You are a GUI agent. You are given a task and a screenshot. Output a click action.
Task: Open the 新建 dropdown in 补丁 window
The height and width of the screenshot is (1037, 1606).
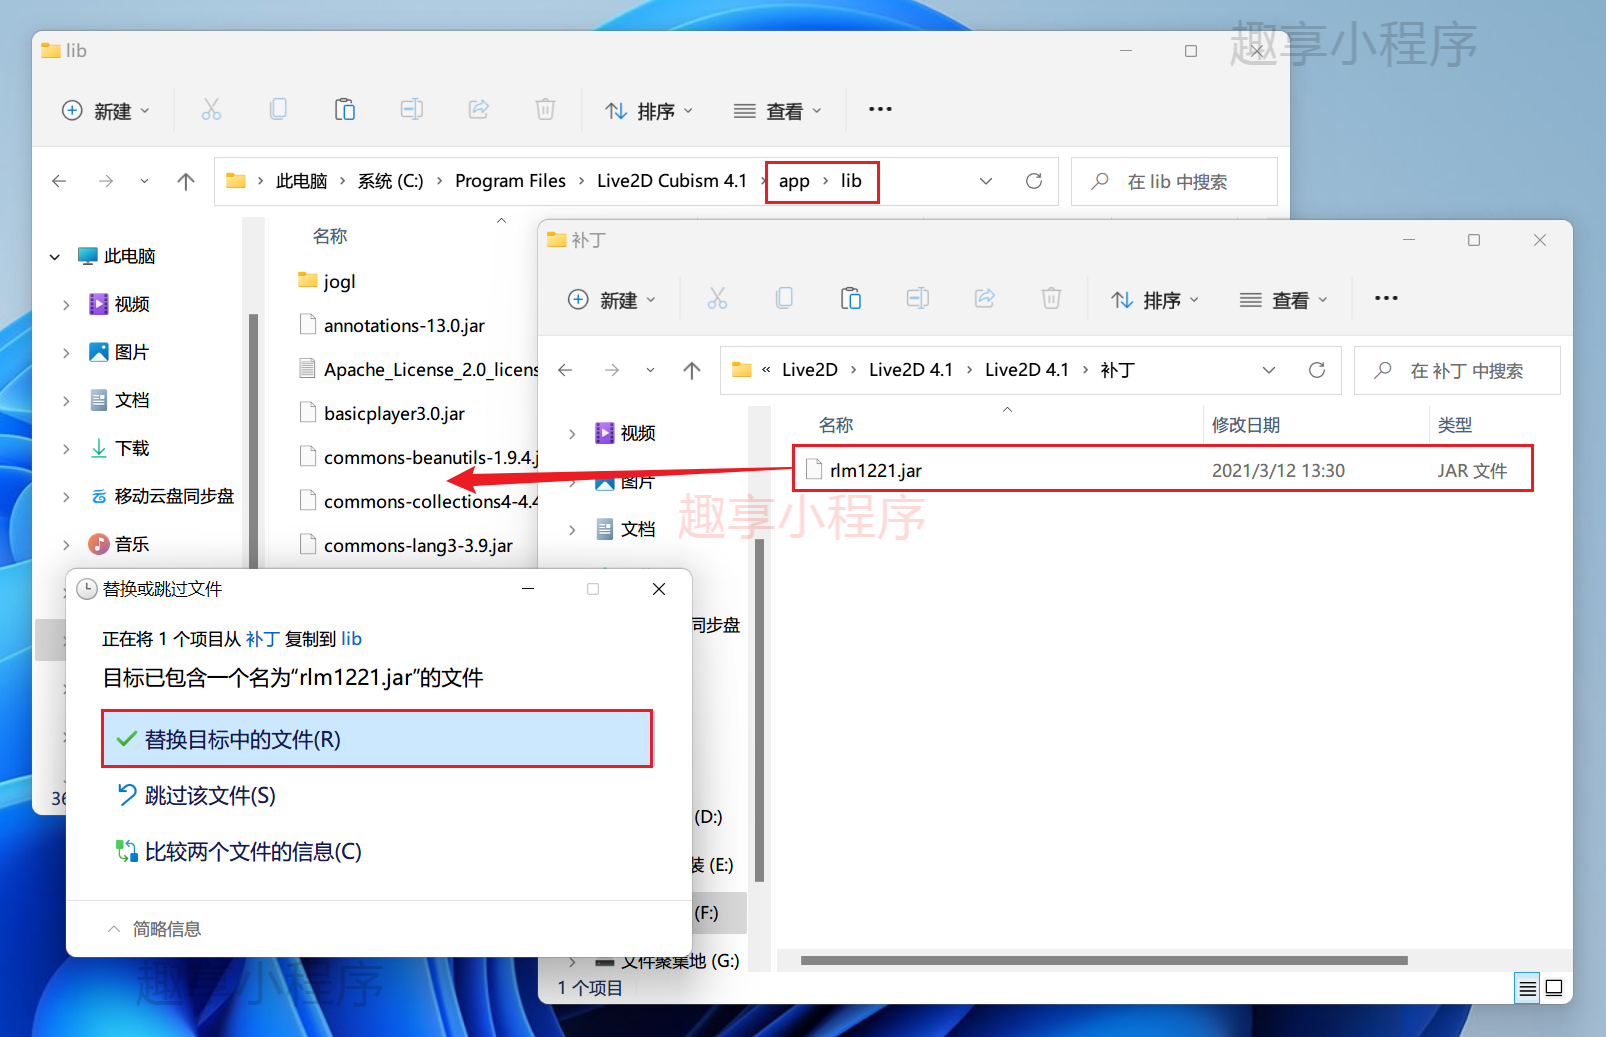(x=613, y=300)
